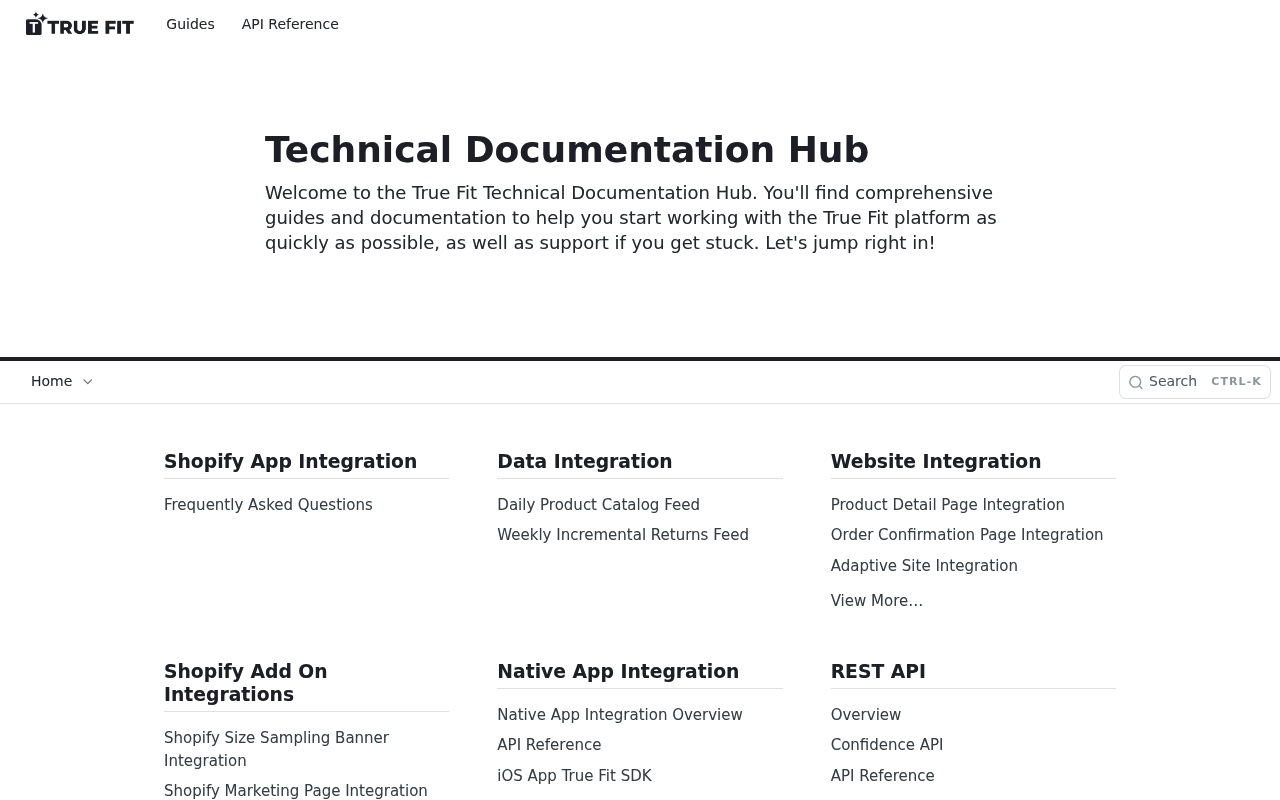1280x800 pixels.
Task: Click the True Fit logo
Action: 80,24
